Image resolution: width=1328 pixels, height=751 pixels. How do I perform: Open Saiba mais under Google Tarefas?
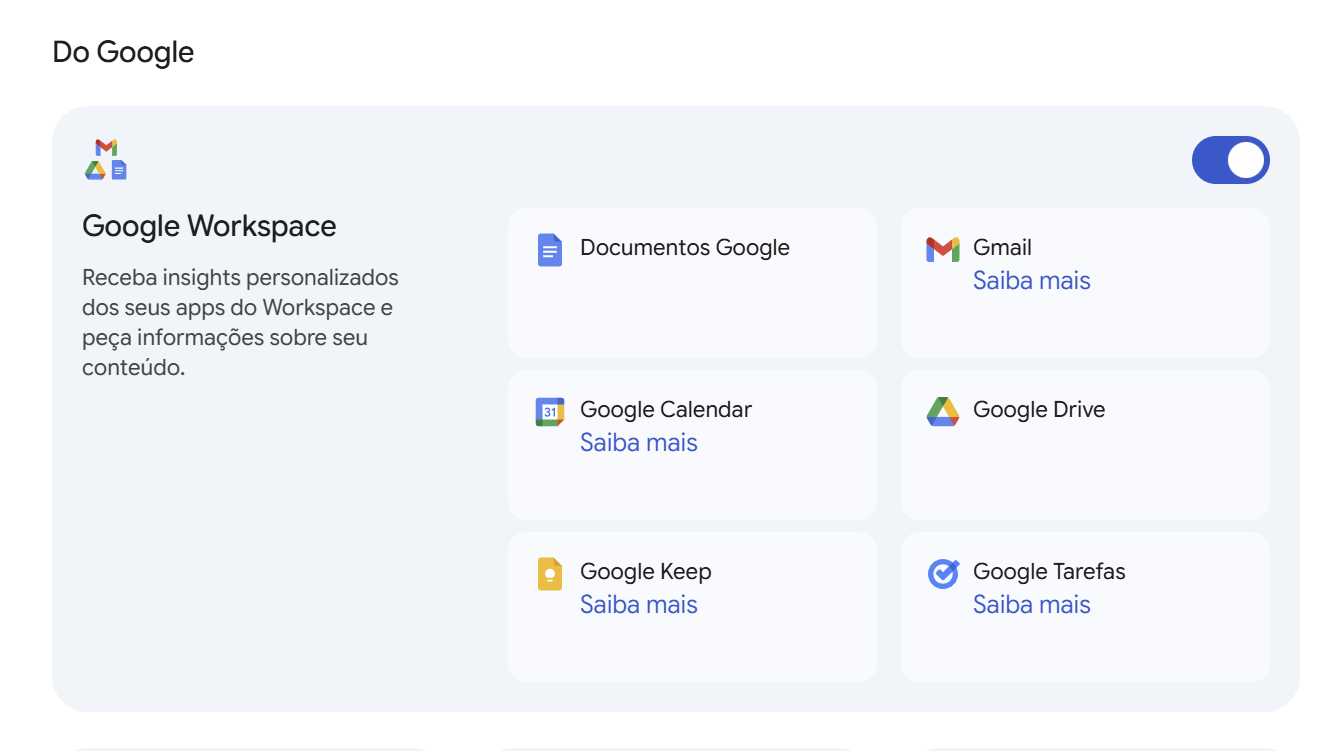pos(1031,605)
